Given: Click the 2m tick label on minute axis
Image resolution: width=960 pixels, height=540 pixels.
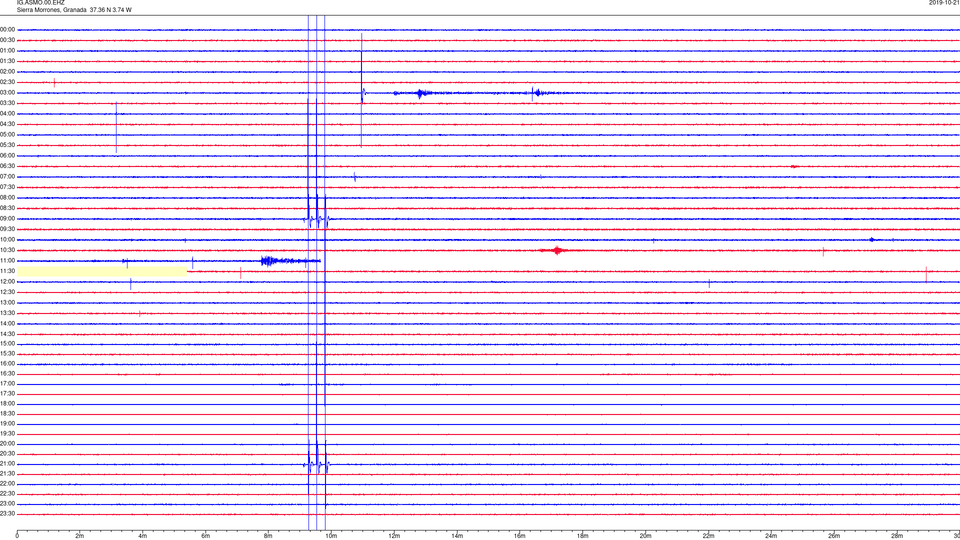Looking at the screenshot, I should click(x=80, y=536).
